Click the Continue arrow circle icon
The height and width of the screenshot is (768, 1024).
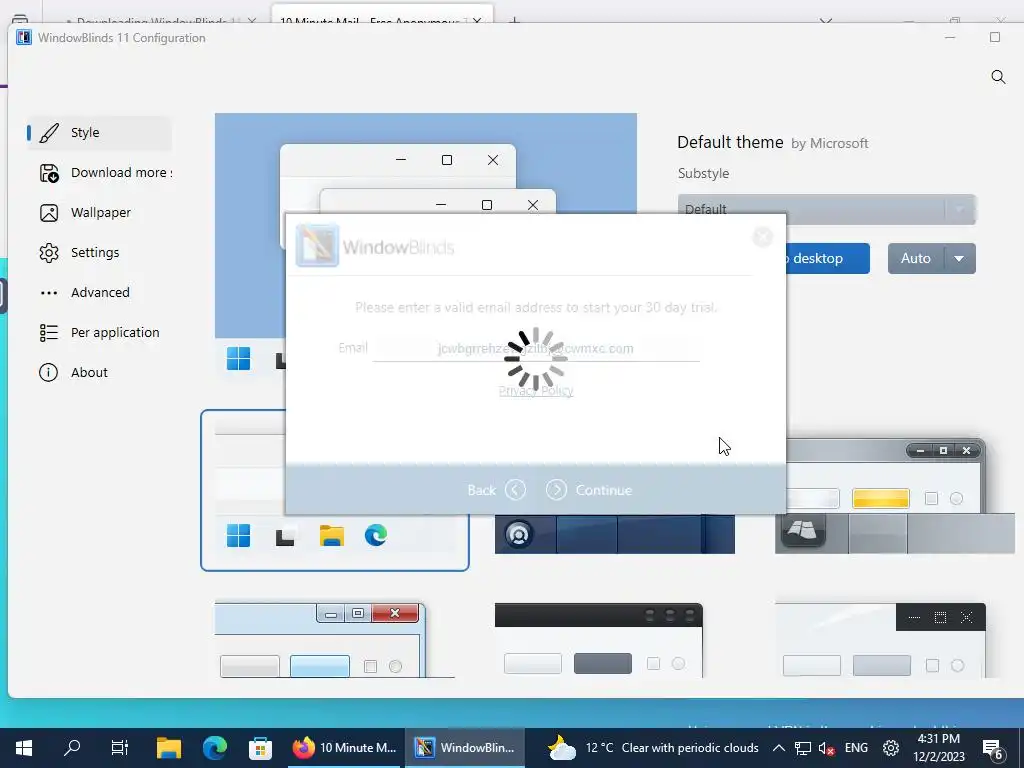(x=556, y=490)
